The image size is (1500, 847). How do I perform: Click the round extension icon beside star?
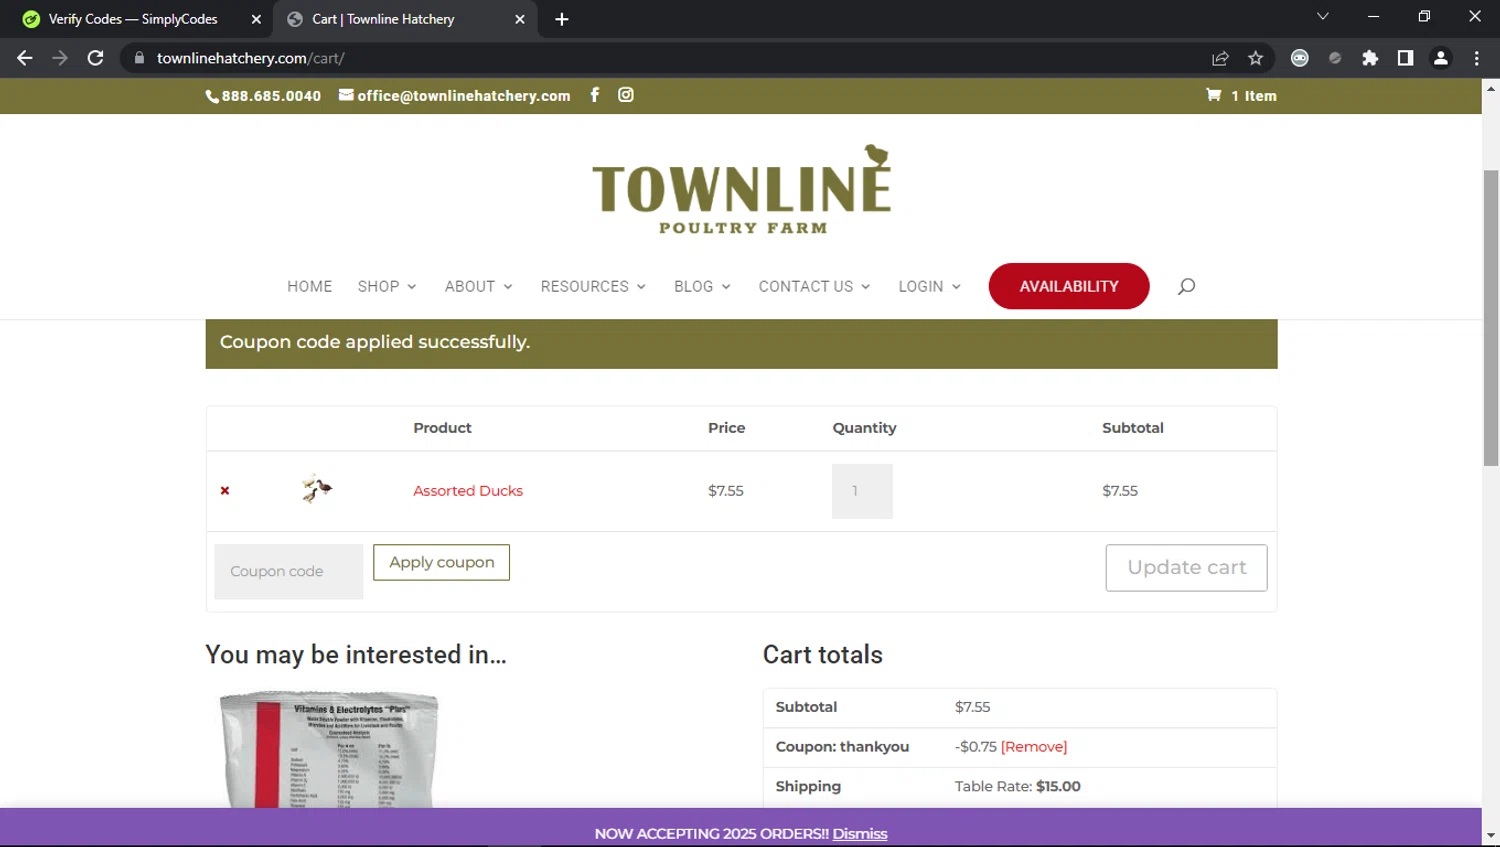(1300, 58)
